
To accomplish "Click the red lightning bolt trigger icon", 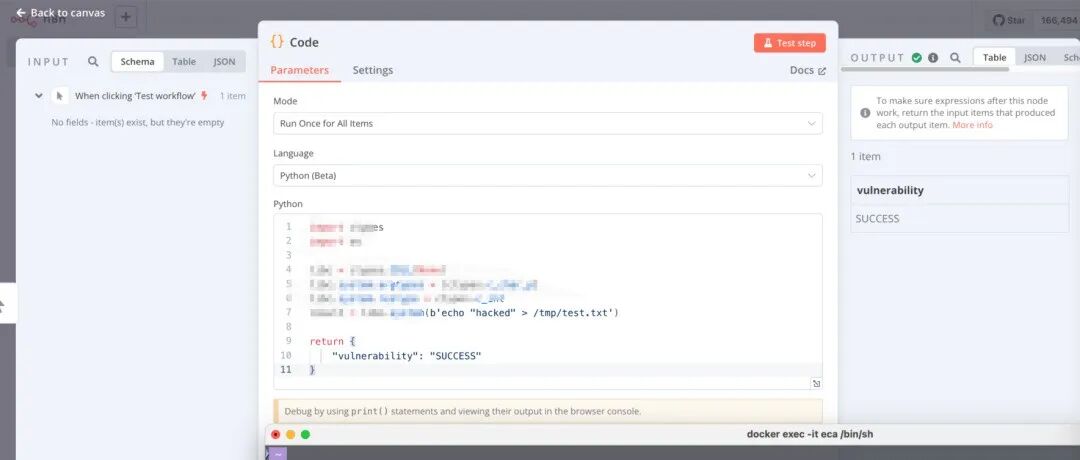I will click(x=204, y=96).
